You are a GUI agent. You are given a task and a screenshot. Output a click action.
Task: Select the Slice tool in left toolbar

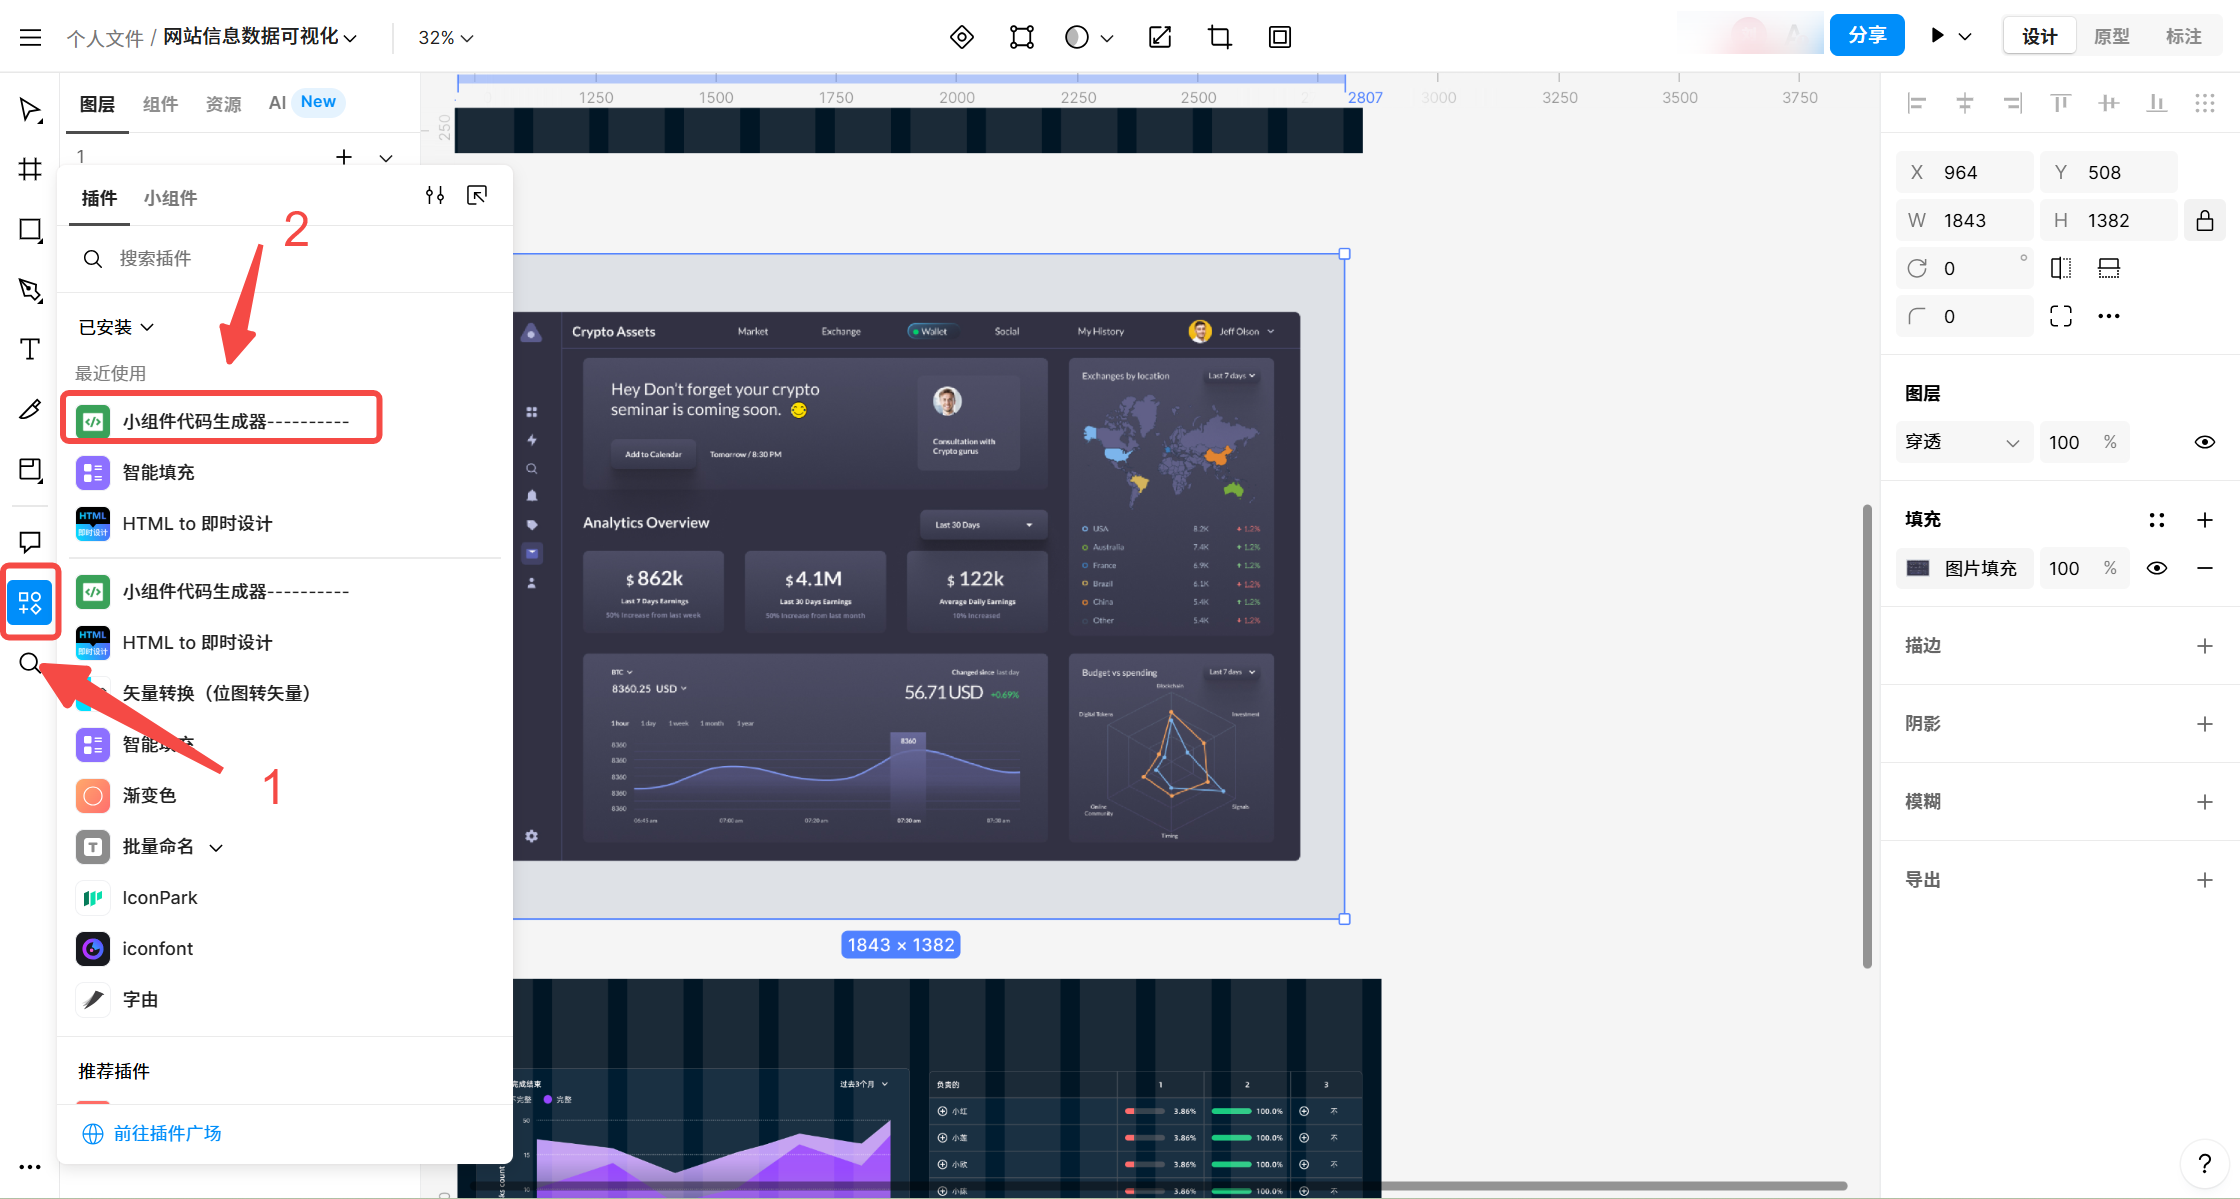(30, 470)
